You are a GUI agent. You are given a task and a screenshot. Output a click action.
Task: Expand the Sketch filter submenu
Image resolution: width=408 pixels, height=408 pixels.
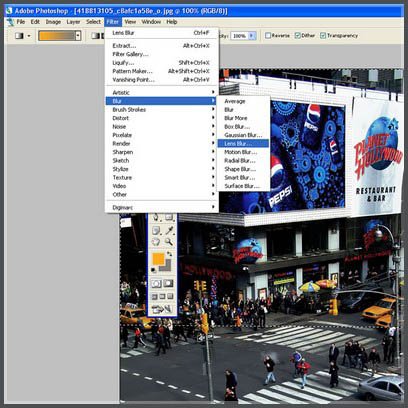pyautogui.click(x=162, y=160)
